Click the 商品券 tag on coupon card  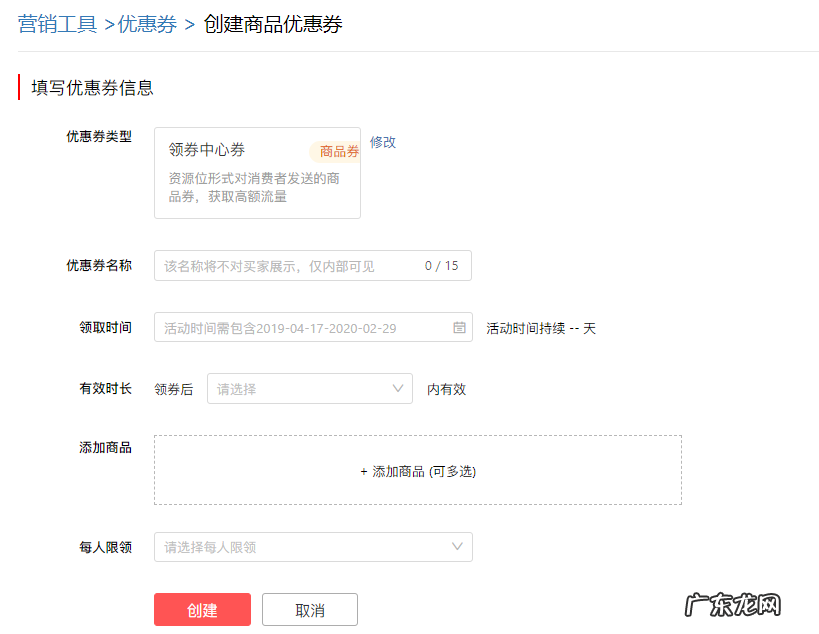pos(338,151)
